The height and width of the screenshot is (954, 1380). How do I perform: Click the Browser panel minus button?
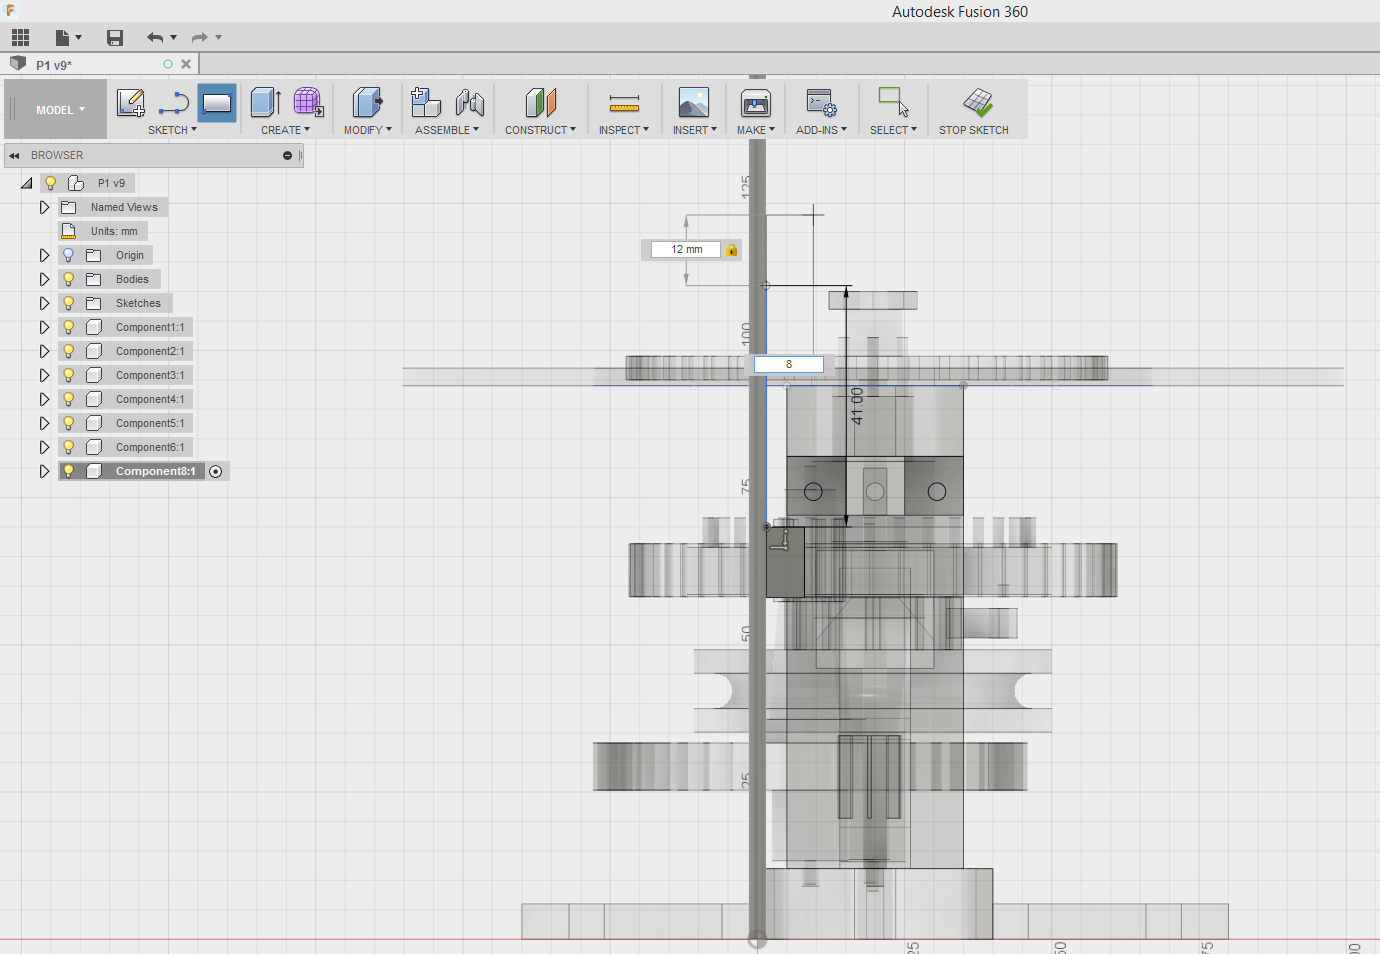[x=288, y=156]
